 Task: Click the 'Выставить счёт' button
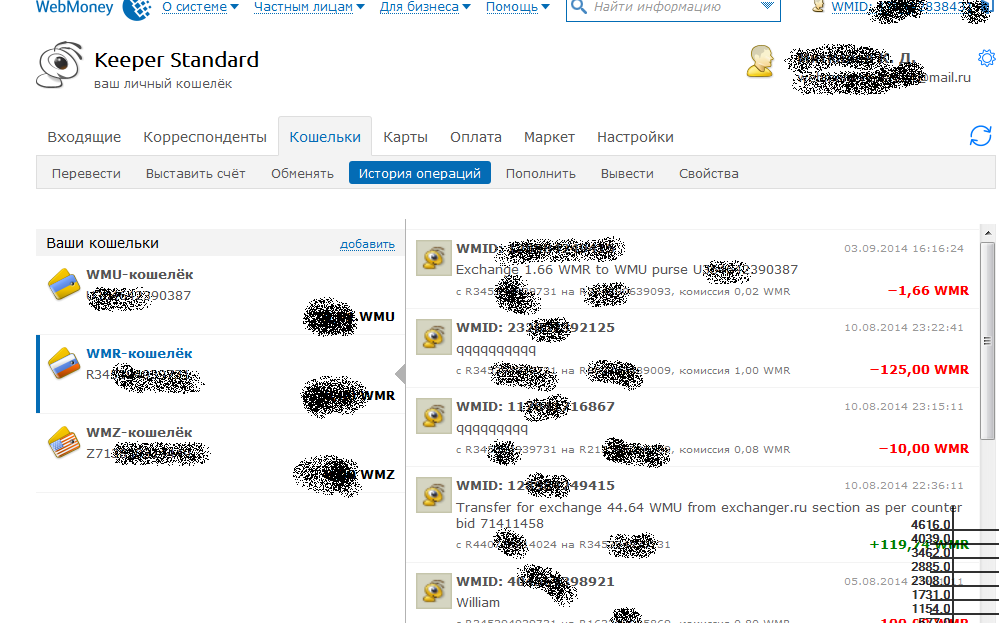click(195, 173)
